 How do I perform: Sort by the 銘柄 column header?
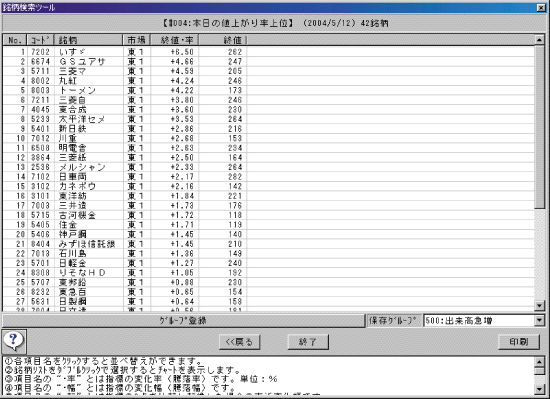pyautogui.click(x=88, y=40)
